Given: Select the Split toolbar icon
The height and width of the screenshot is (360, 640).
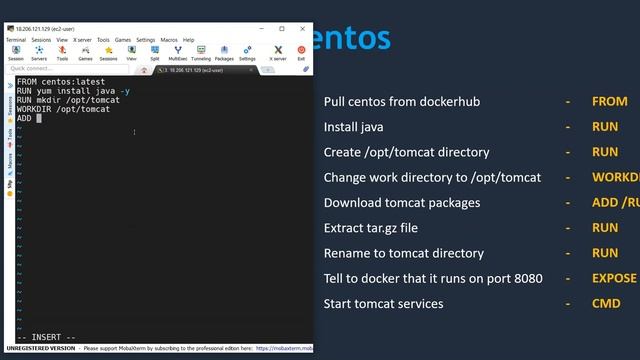Looking at the screenshot, I should point(155,53).
